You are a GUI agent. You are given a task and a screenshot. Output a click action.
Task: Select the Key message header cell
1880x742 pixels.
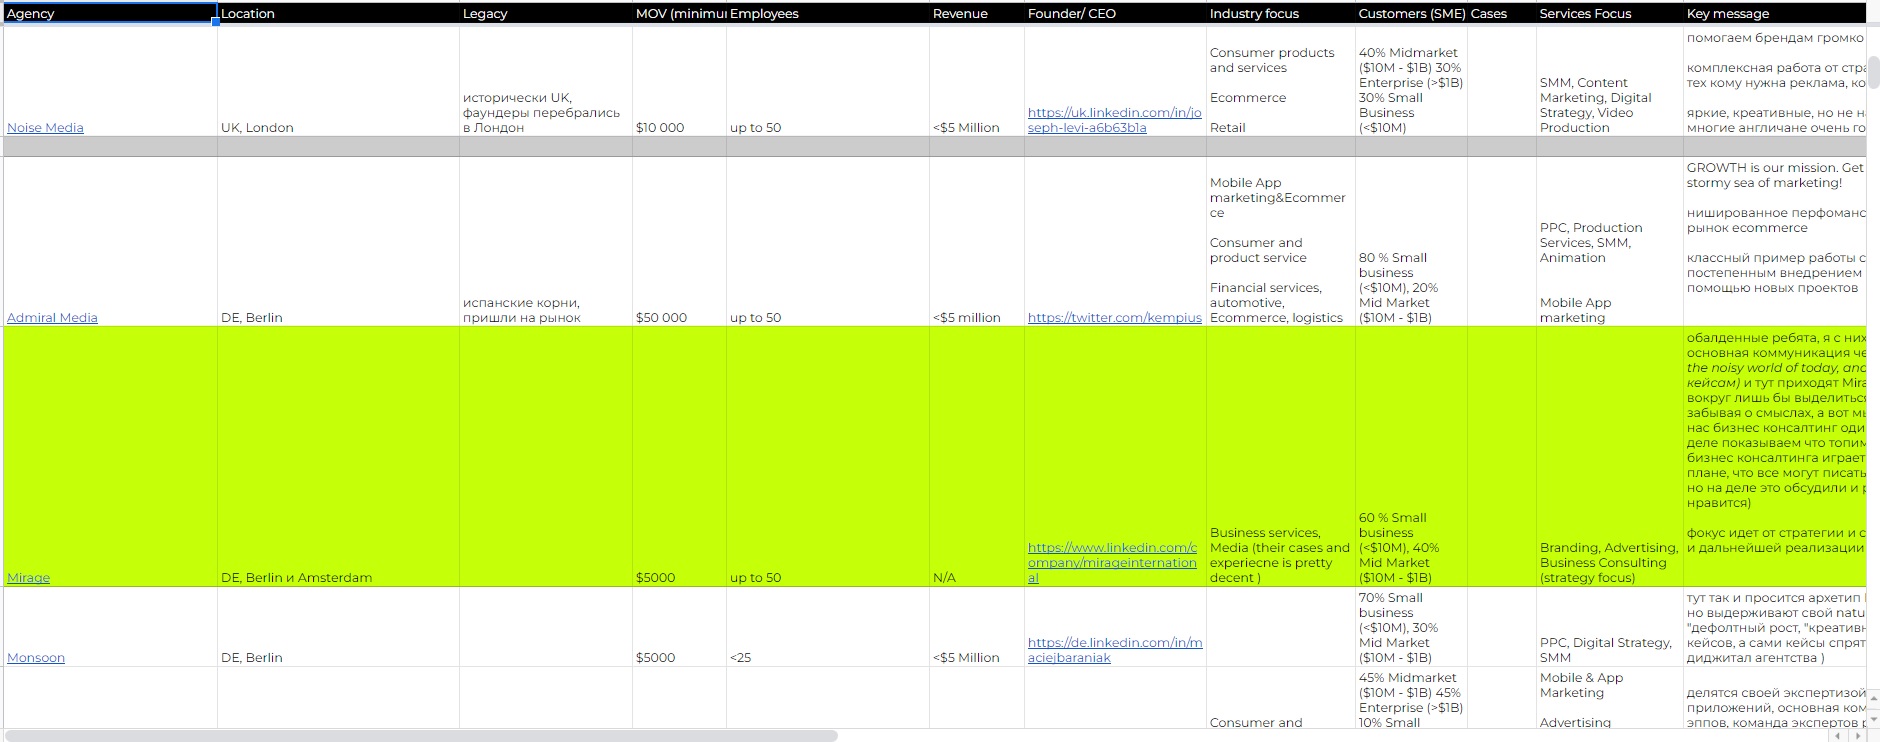pyautogui.click(x=1775, y=14)
